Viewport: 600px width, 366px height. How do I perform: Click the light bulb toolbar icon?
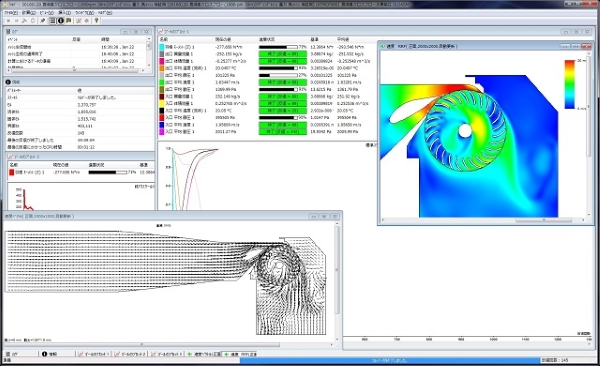(96, 21)
